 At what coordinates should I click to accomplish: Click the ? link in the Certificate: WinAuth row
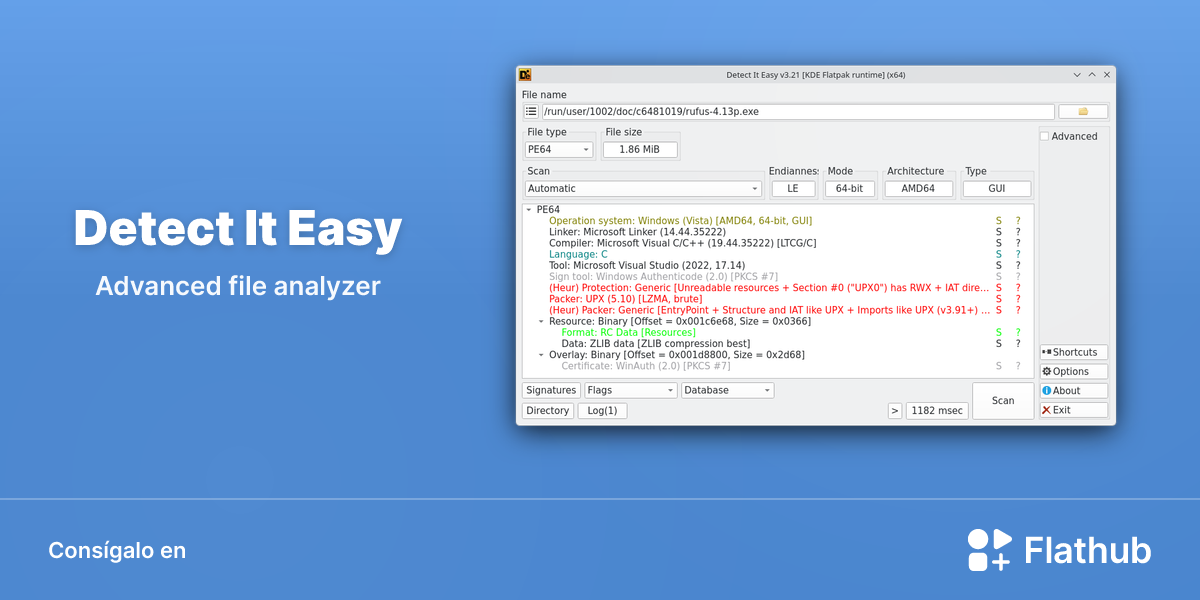pyautogui.click(x=1018, y=366)
